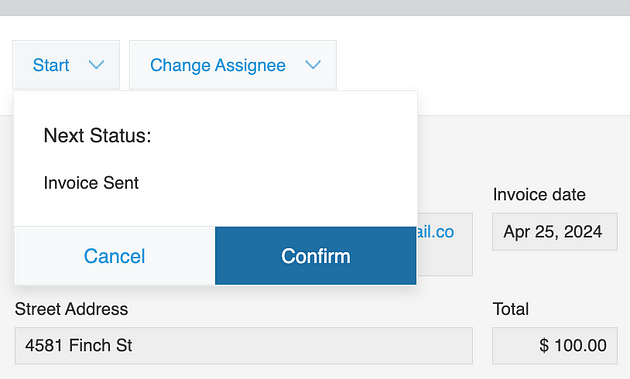Image resolution: width=630 pixels, height=379 pixels.
Task: Select the Invoice Sent status text
Action: point(91,183)
